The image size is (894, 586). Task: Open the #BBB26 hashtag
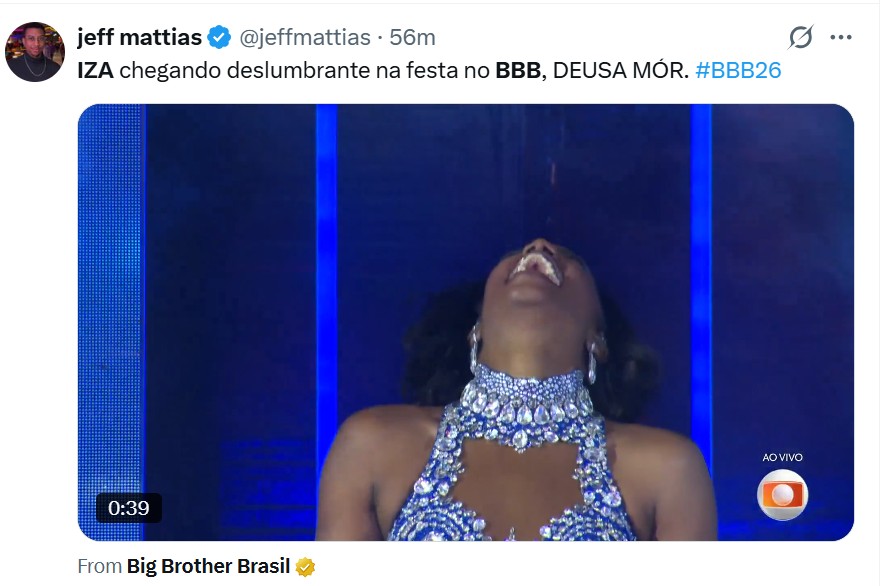tap(738, 70)
